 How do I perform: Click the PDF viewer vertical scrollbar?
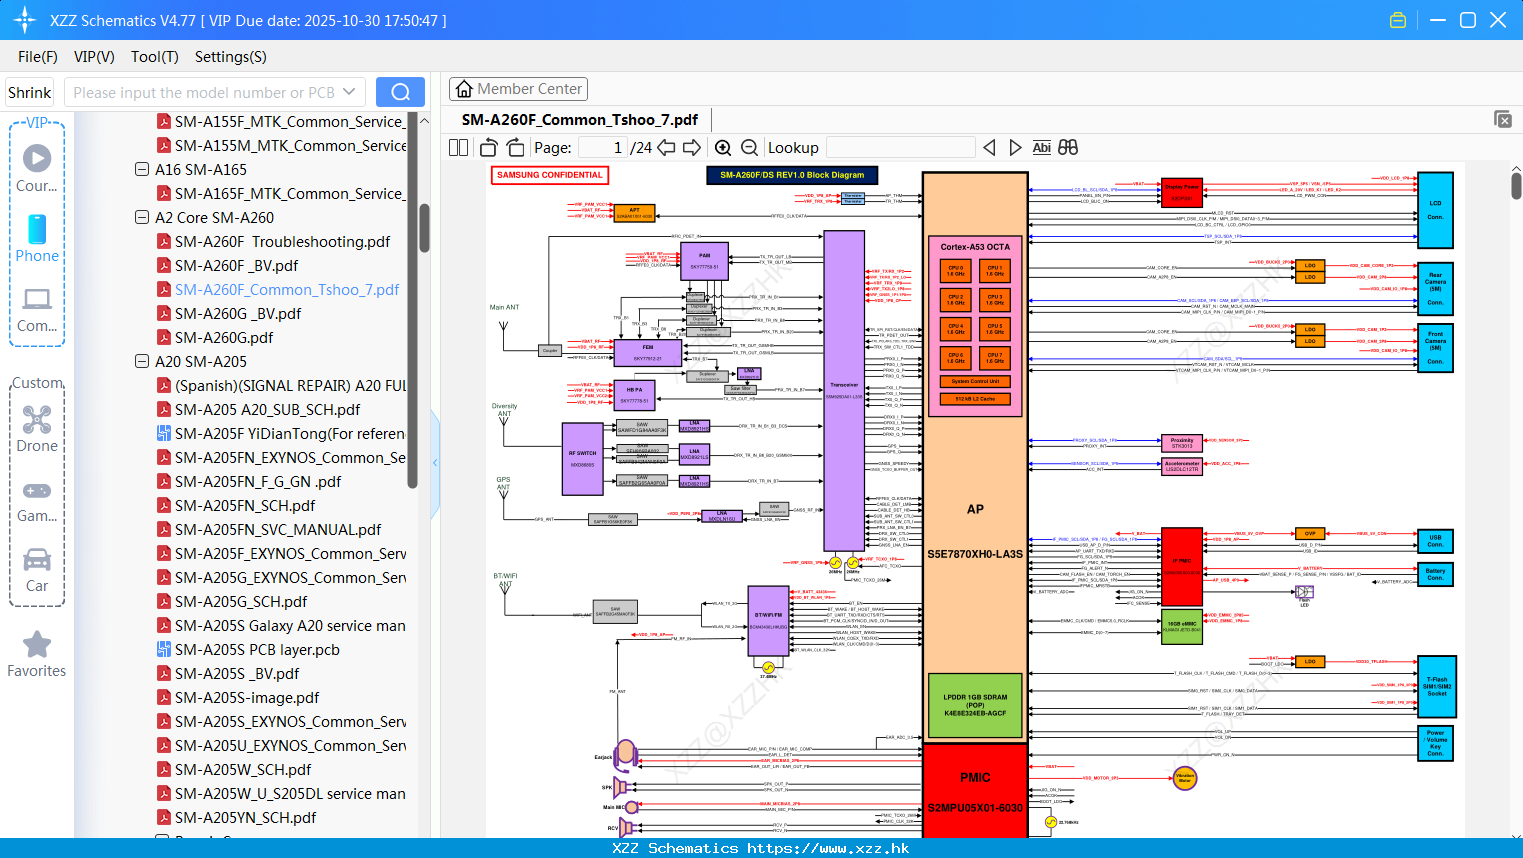(1516, 186)
